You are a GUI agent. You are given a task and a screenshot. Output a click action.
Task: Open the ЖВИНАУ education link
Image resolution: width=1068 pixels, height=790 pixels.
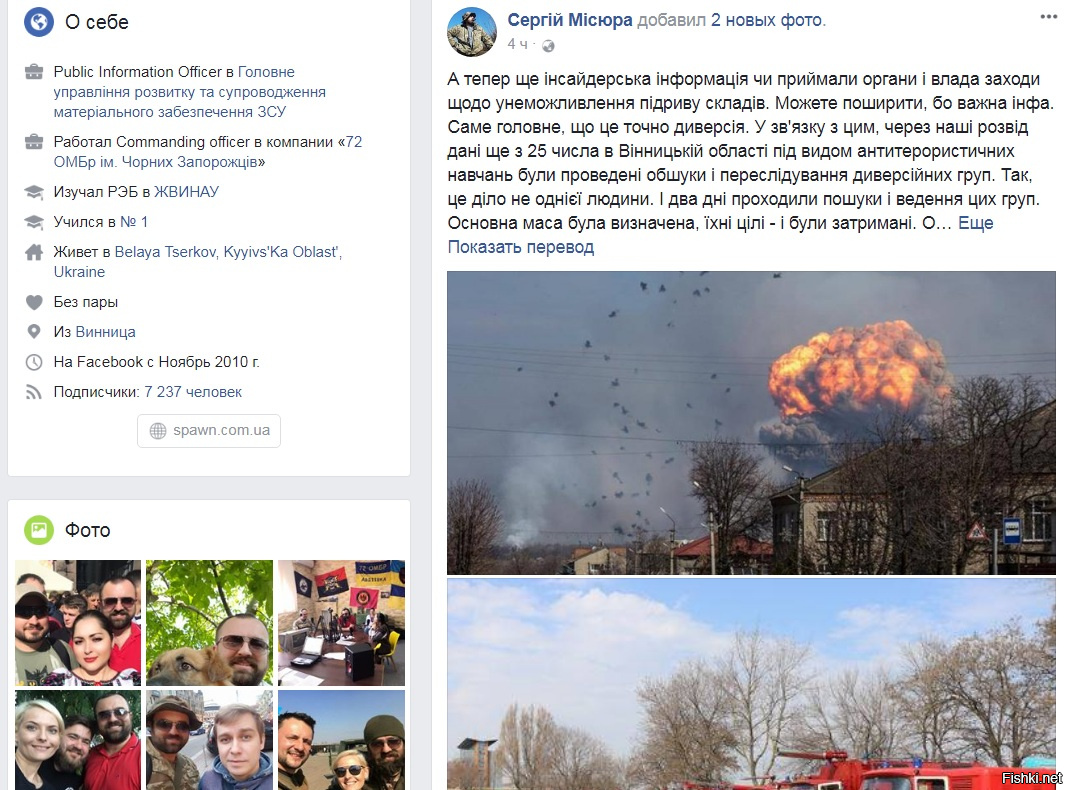coord(187,192)
